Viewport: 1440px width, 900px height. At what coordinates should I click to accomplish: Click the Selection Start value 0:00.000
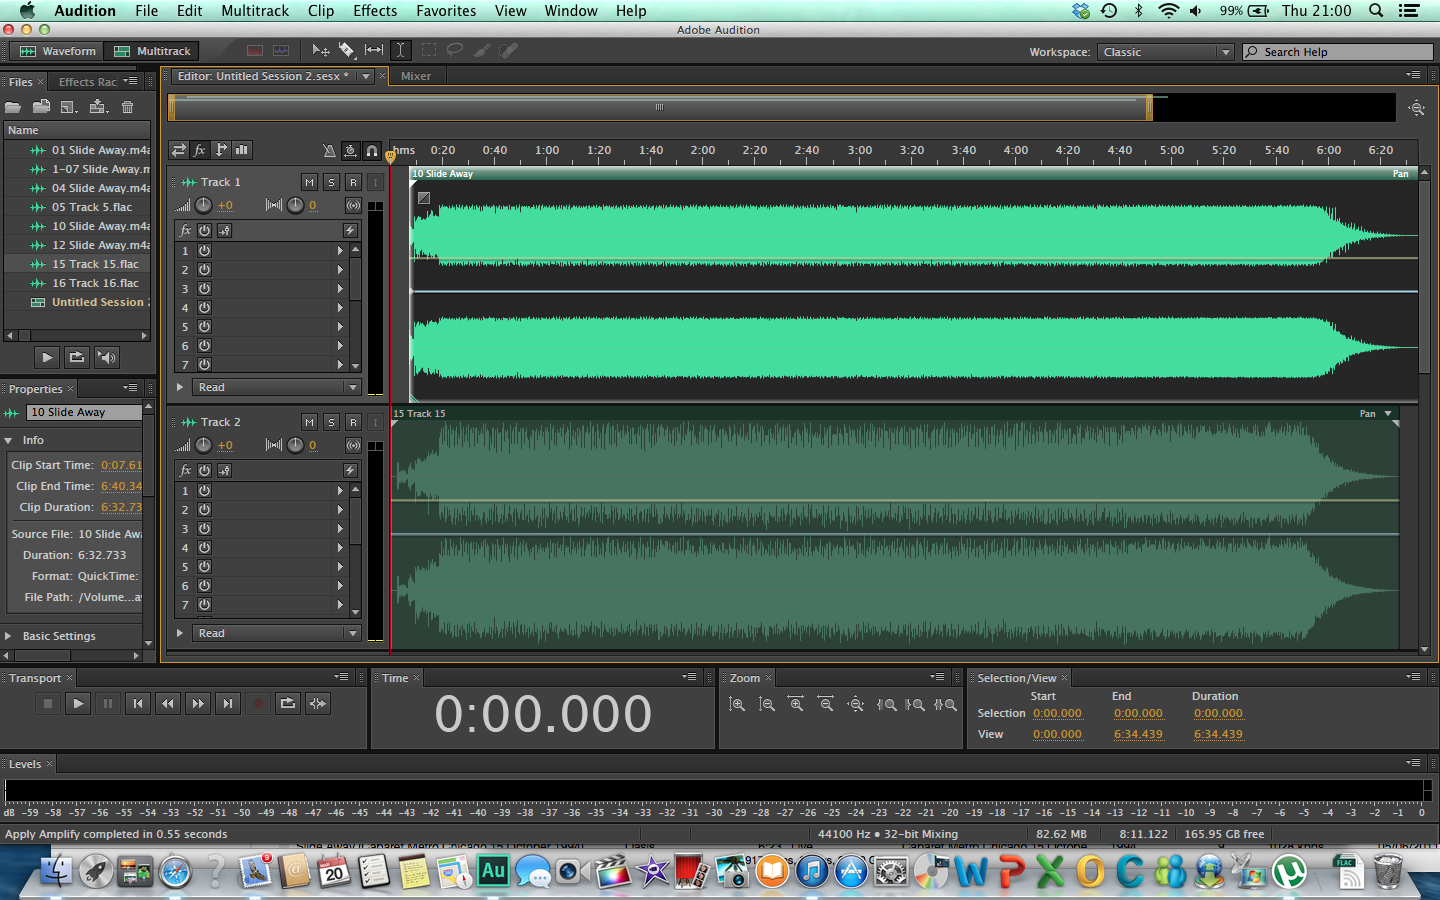pos(1058,714)
